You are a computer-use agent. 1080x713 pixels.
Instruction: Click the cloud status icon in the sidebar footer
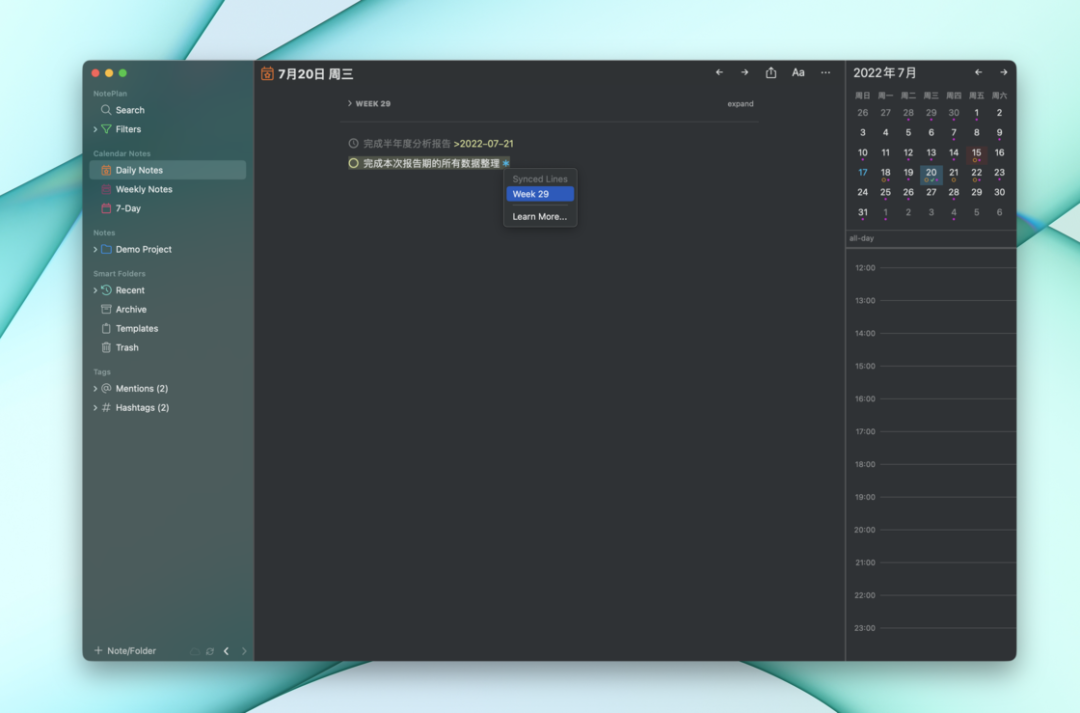pos(195,651)
